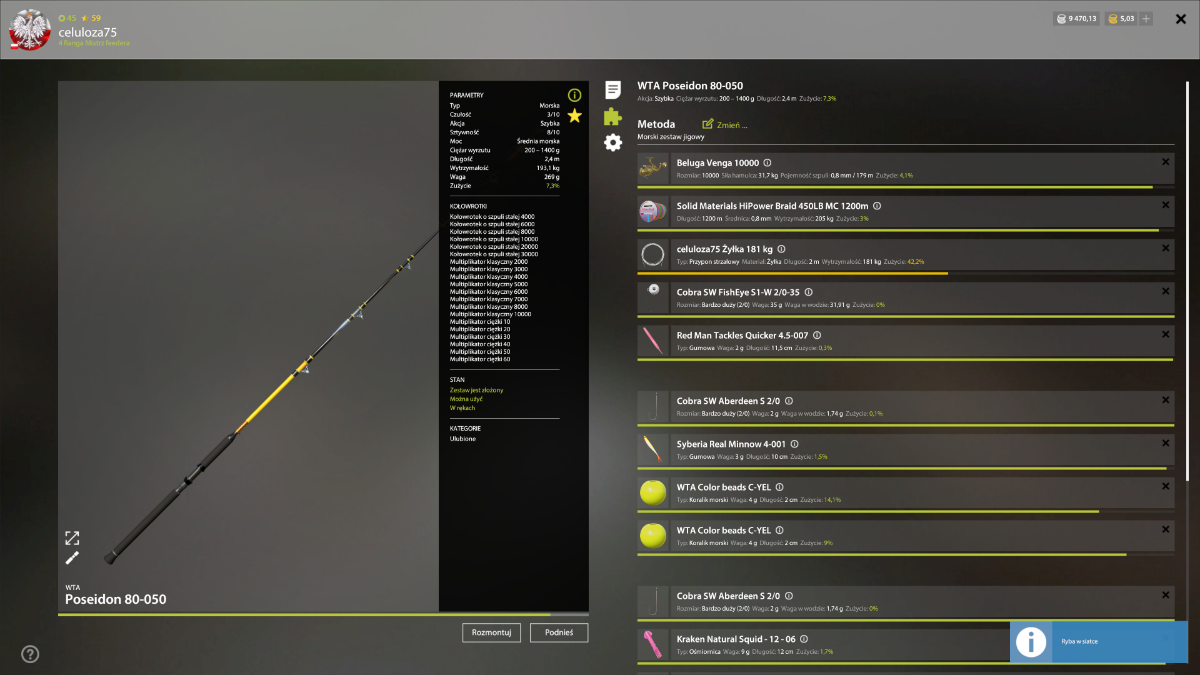Add premium currency with plus icon
This screenshot has width=1200, height=675.
(1146, 18)
